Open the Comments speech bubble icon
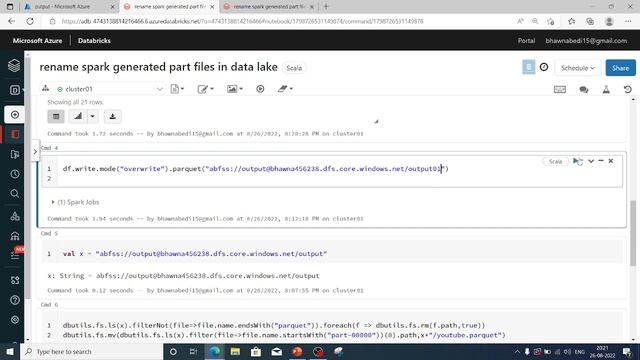The width and height of the screenshot is (640, 360). 584,89
